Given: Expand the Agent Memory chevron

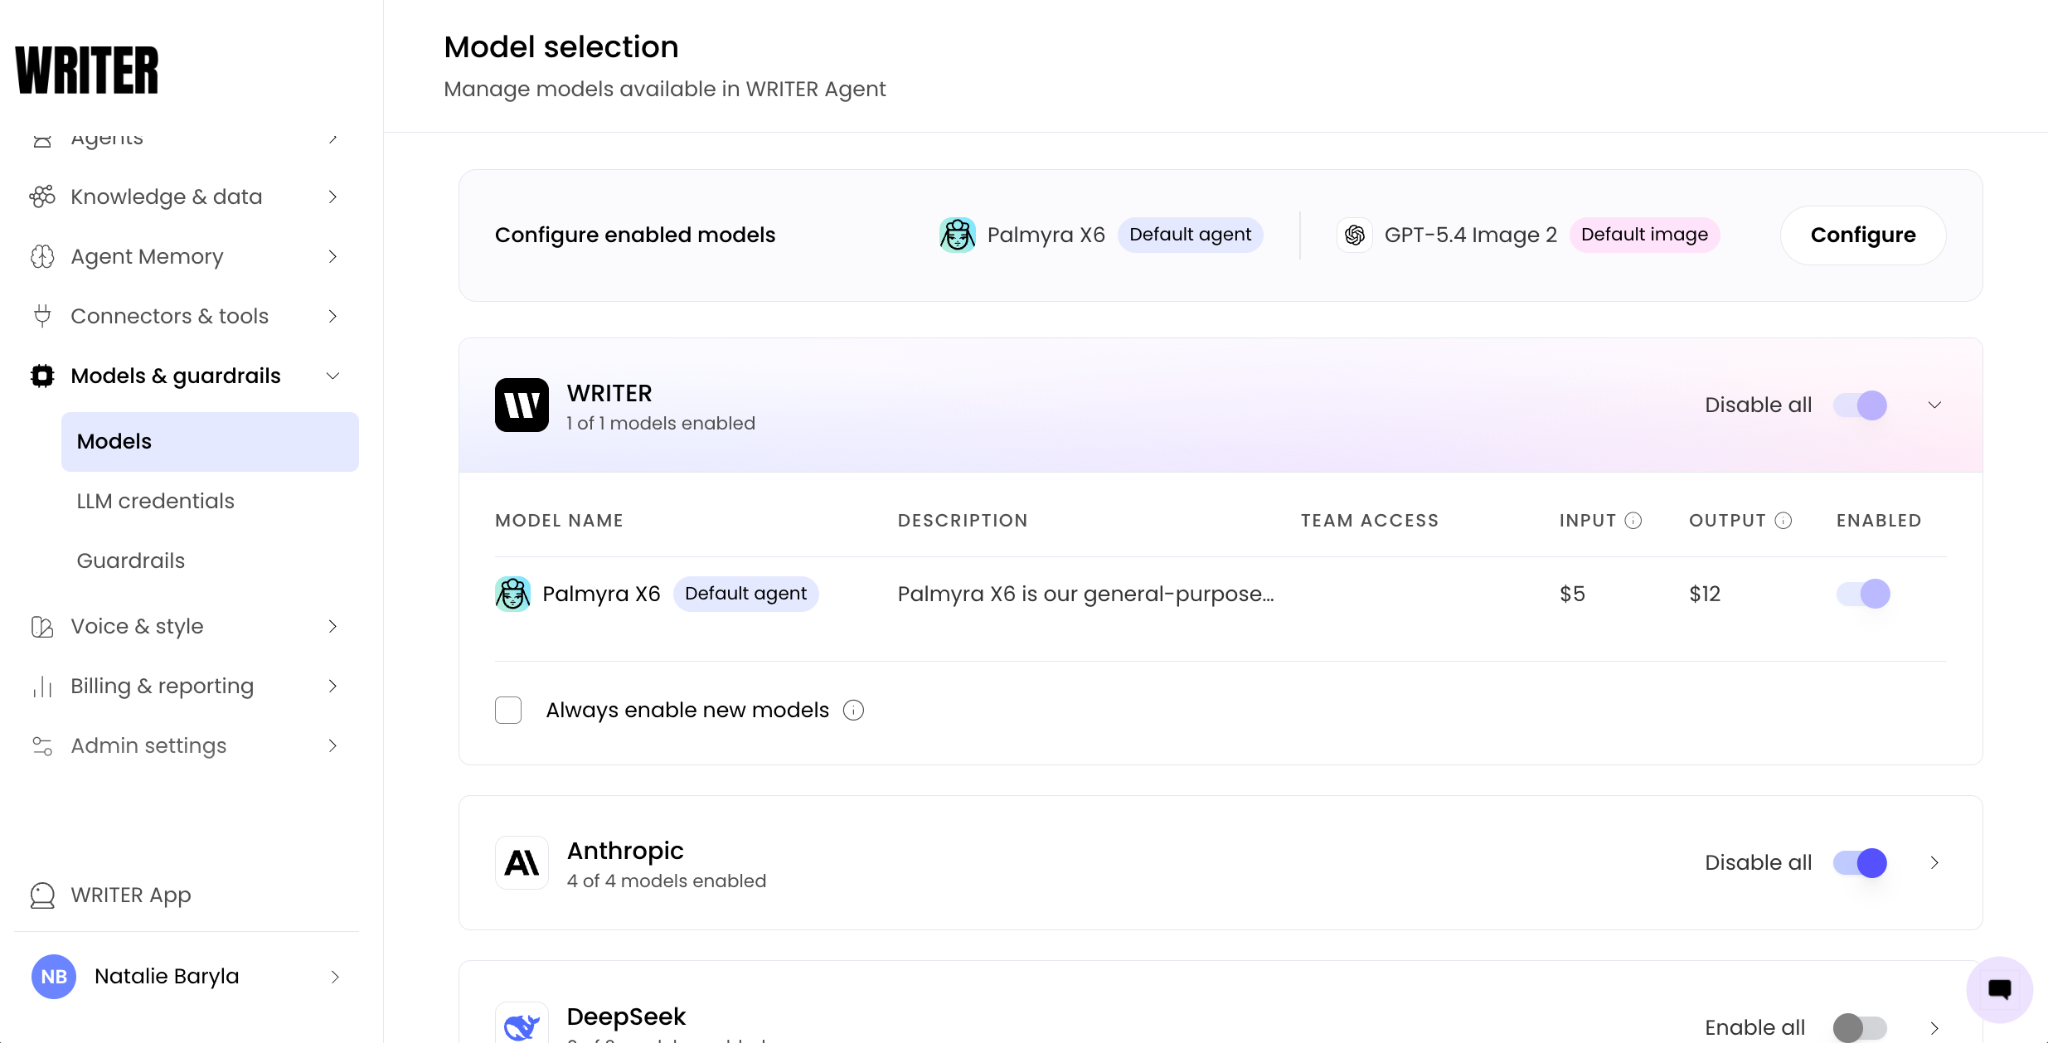Looking at the screenshot, I should pyautogui.click(x=333, y=257).
